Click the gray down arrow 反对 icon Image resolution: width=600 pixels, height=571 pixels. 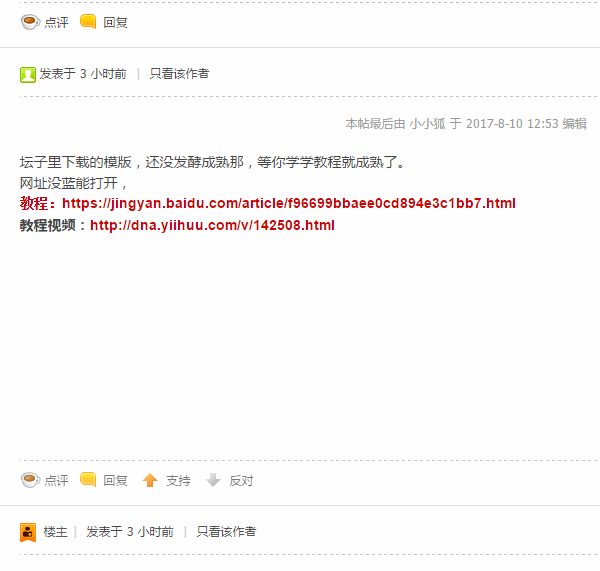213,480
